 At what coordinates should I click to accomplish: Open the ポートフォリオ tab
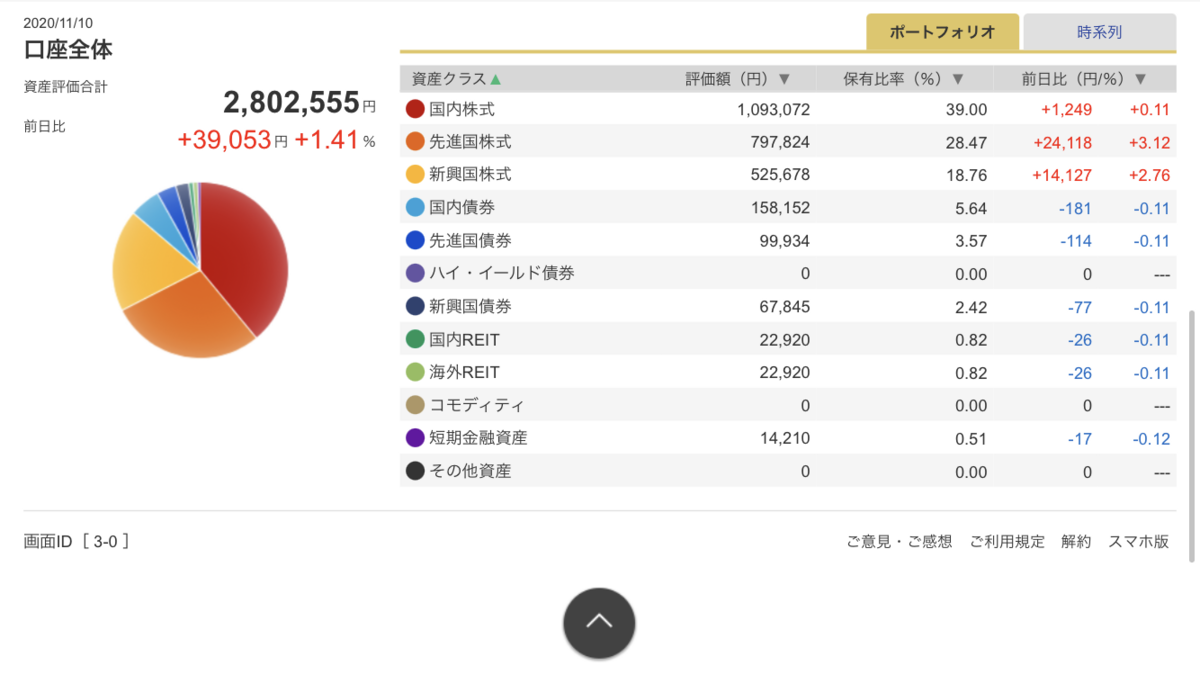tap(941, 31)
